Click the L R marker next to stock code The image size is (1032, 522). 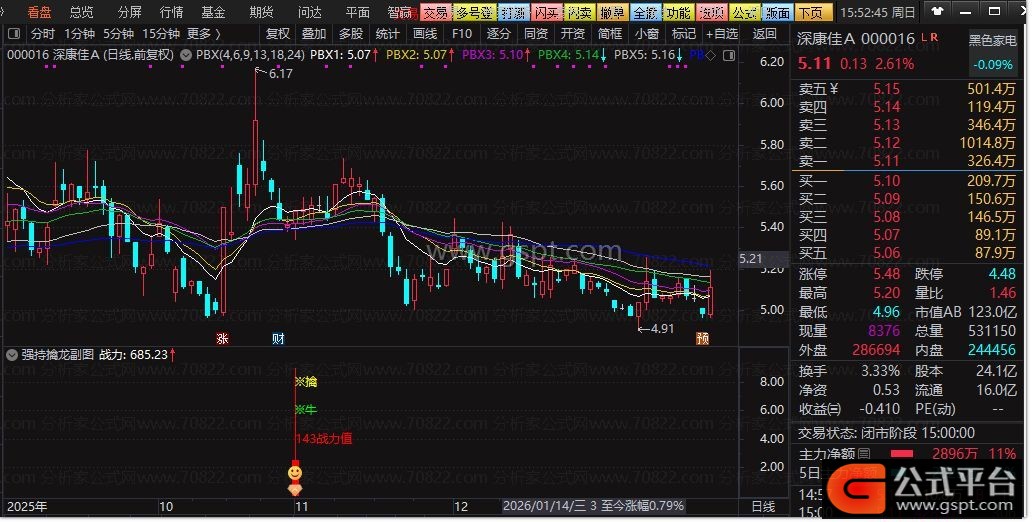[929, 38]
